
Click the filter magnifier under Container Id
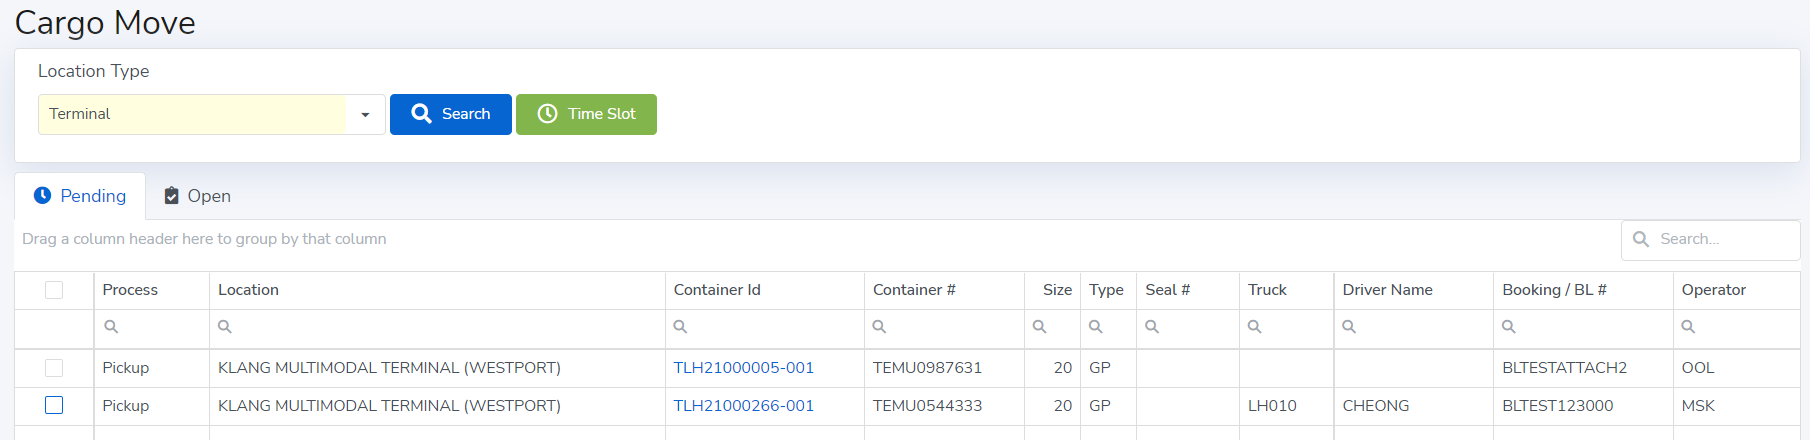point(680,327)
